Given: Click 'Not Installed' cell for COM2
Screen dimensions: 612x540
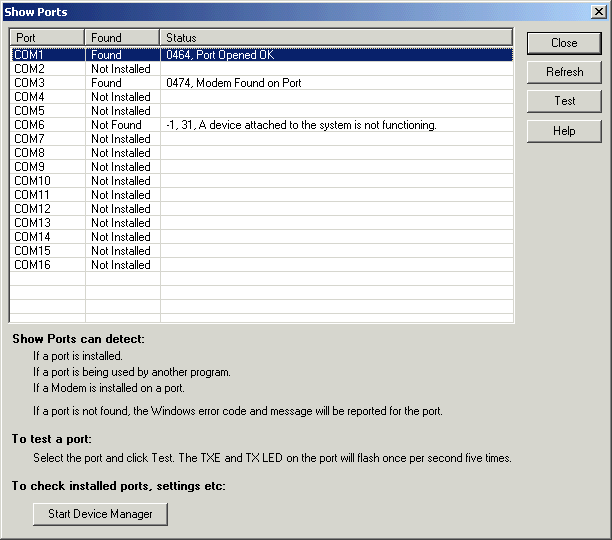Looking at the screenshot, I should click(121, 69).
